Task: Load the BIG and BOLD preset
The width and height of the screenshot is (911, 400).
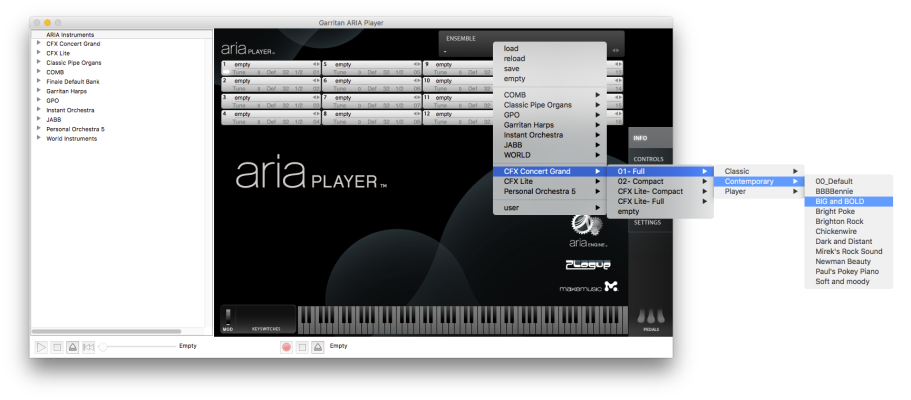Action: click(849, 201)
